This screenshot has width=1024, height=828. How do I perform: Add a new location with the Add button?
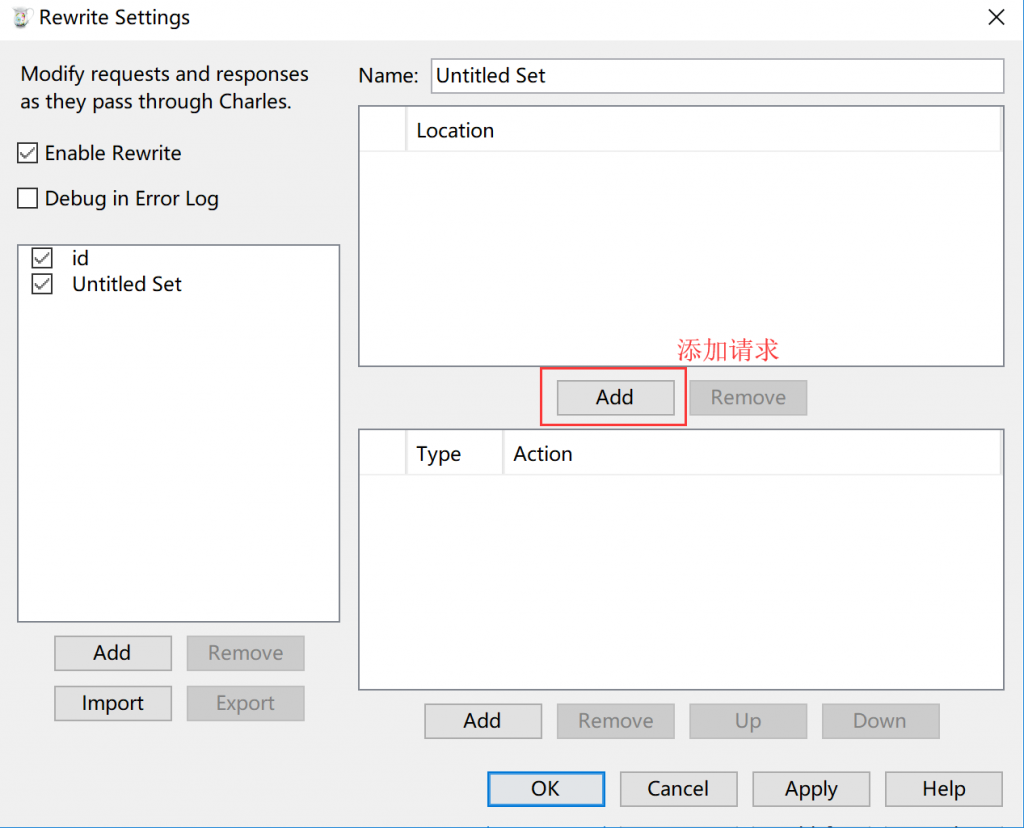(615, 397)
